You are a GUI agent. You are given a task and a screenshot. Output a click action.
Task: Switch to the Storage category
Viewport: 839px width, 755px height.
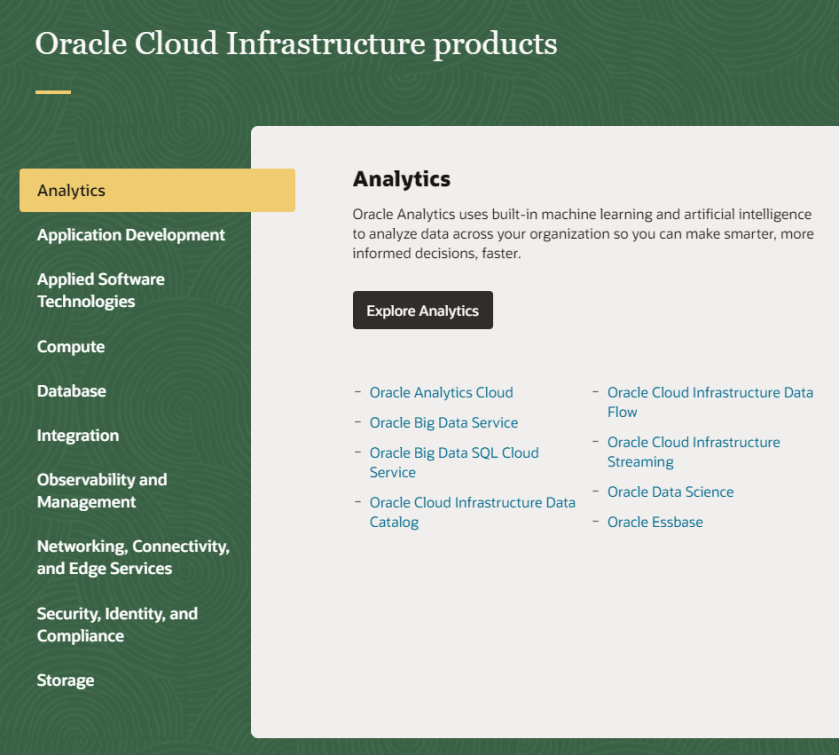click(65, 680)
